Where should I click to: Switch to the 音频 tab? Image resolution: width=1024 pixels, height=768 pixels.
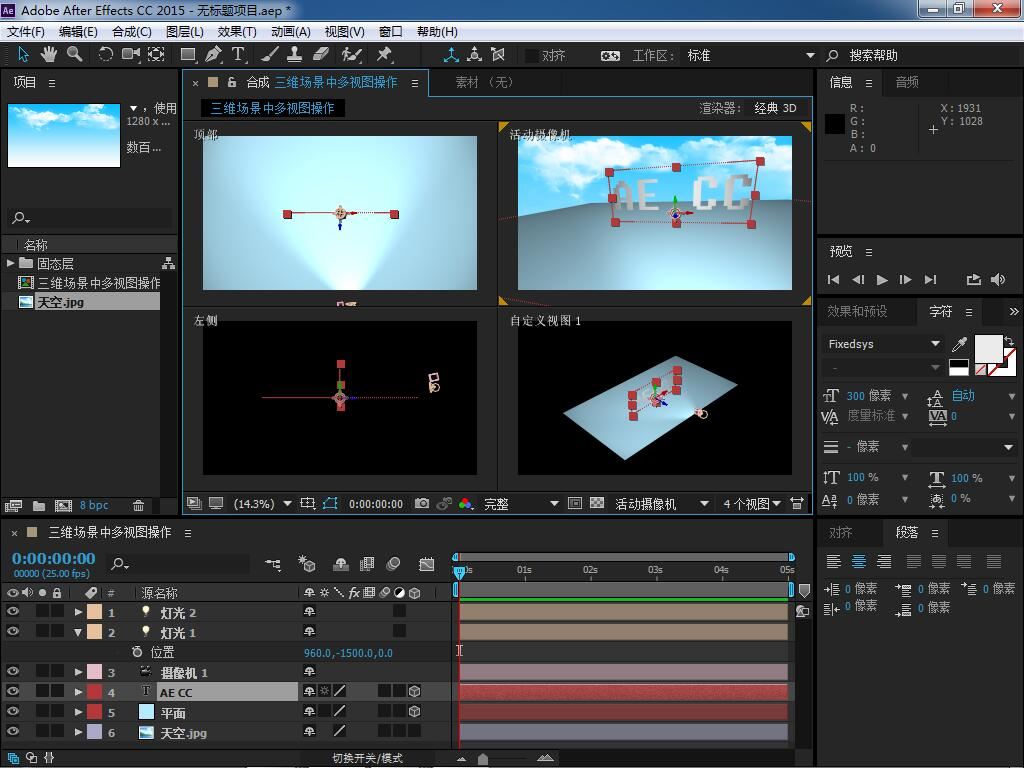point(907,82)
